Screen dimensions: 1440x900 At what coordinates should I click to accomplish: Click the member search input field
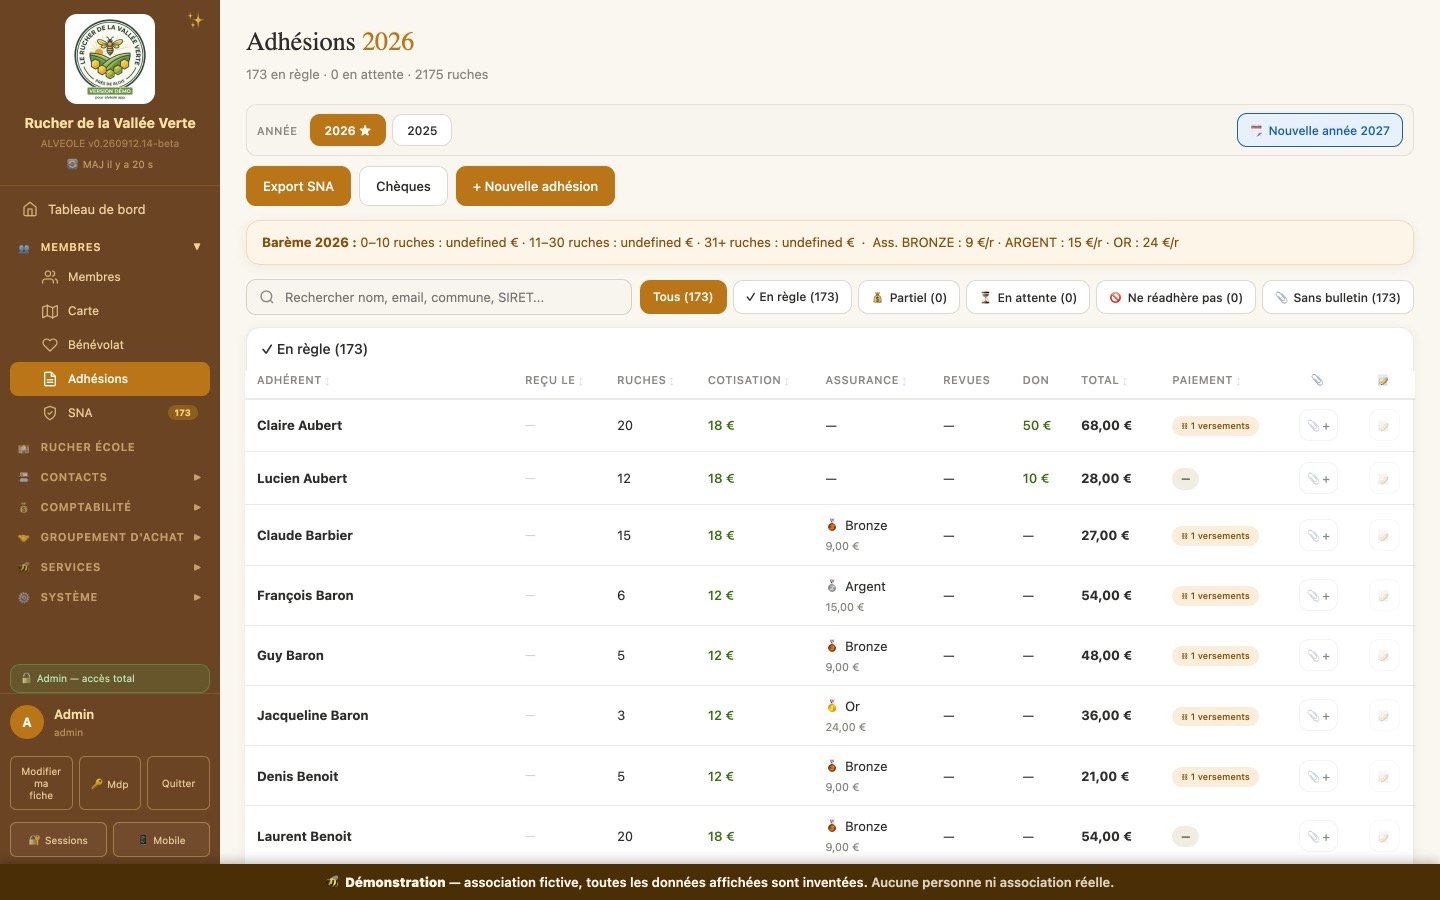tap(439, 297)
